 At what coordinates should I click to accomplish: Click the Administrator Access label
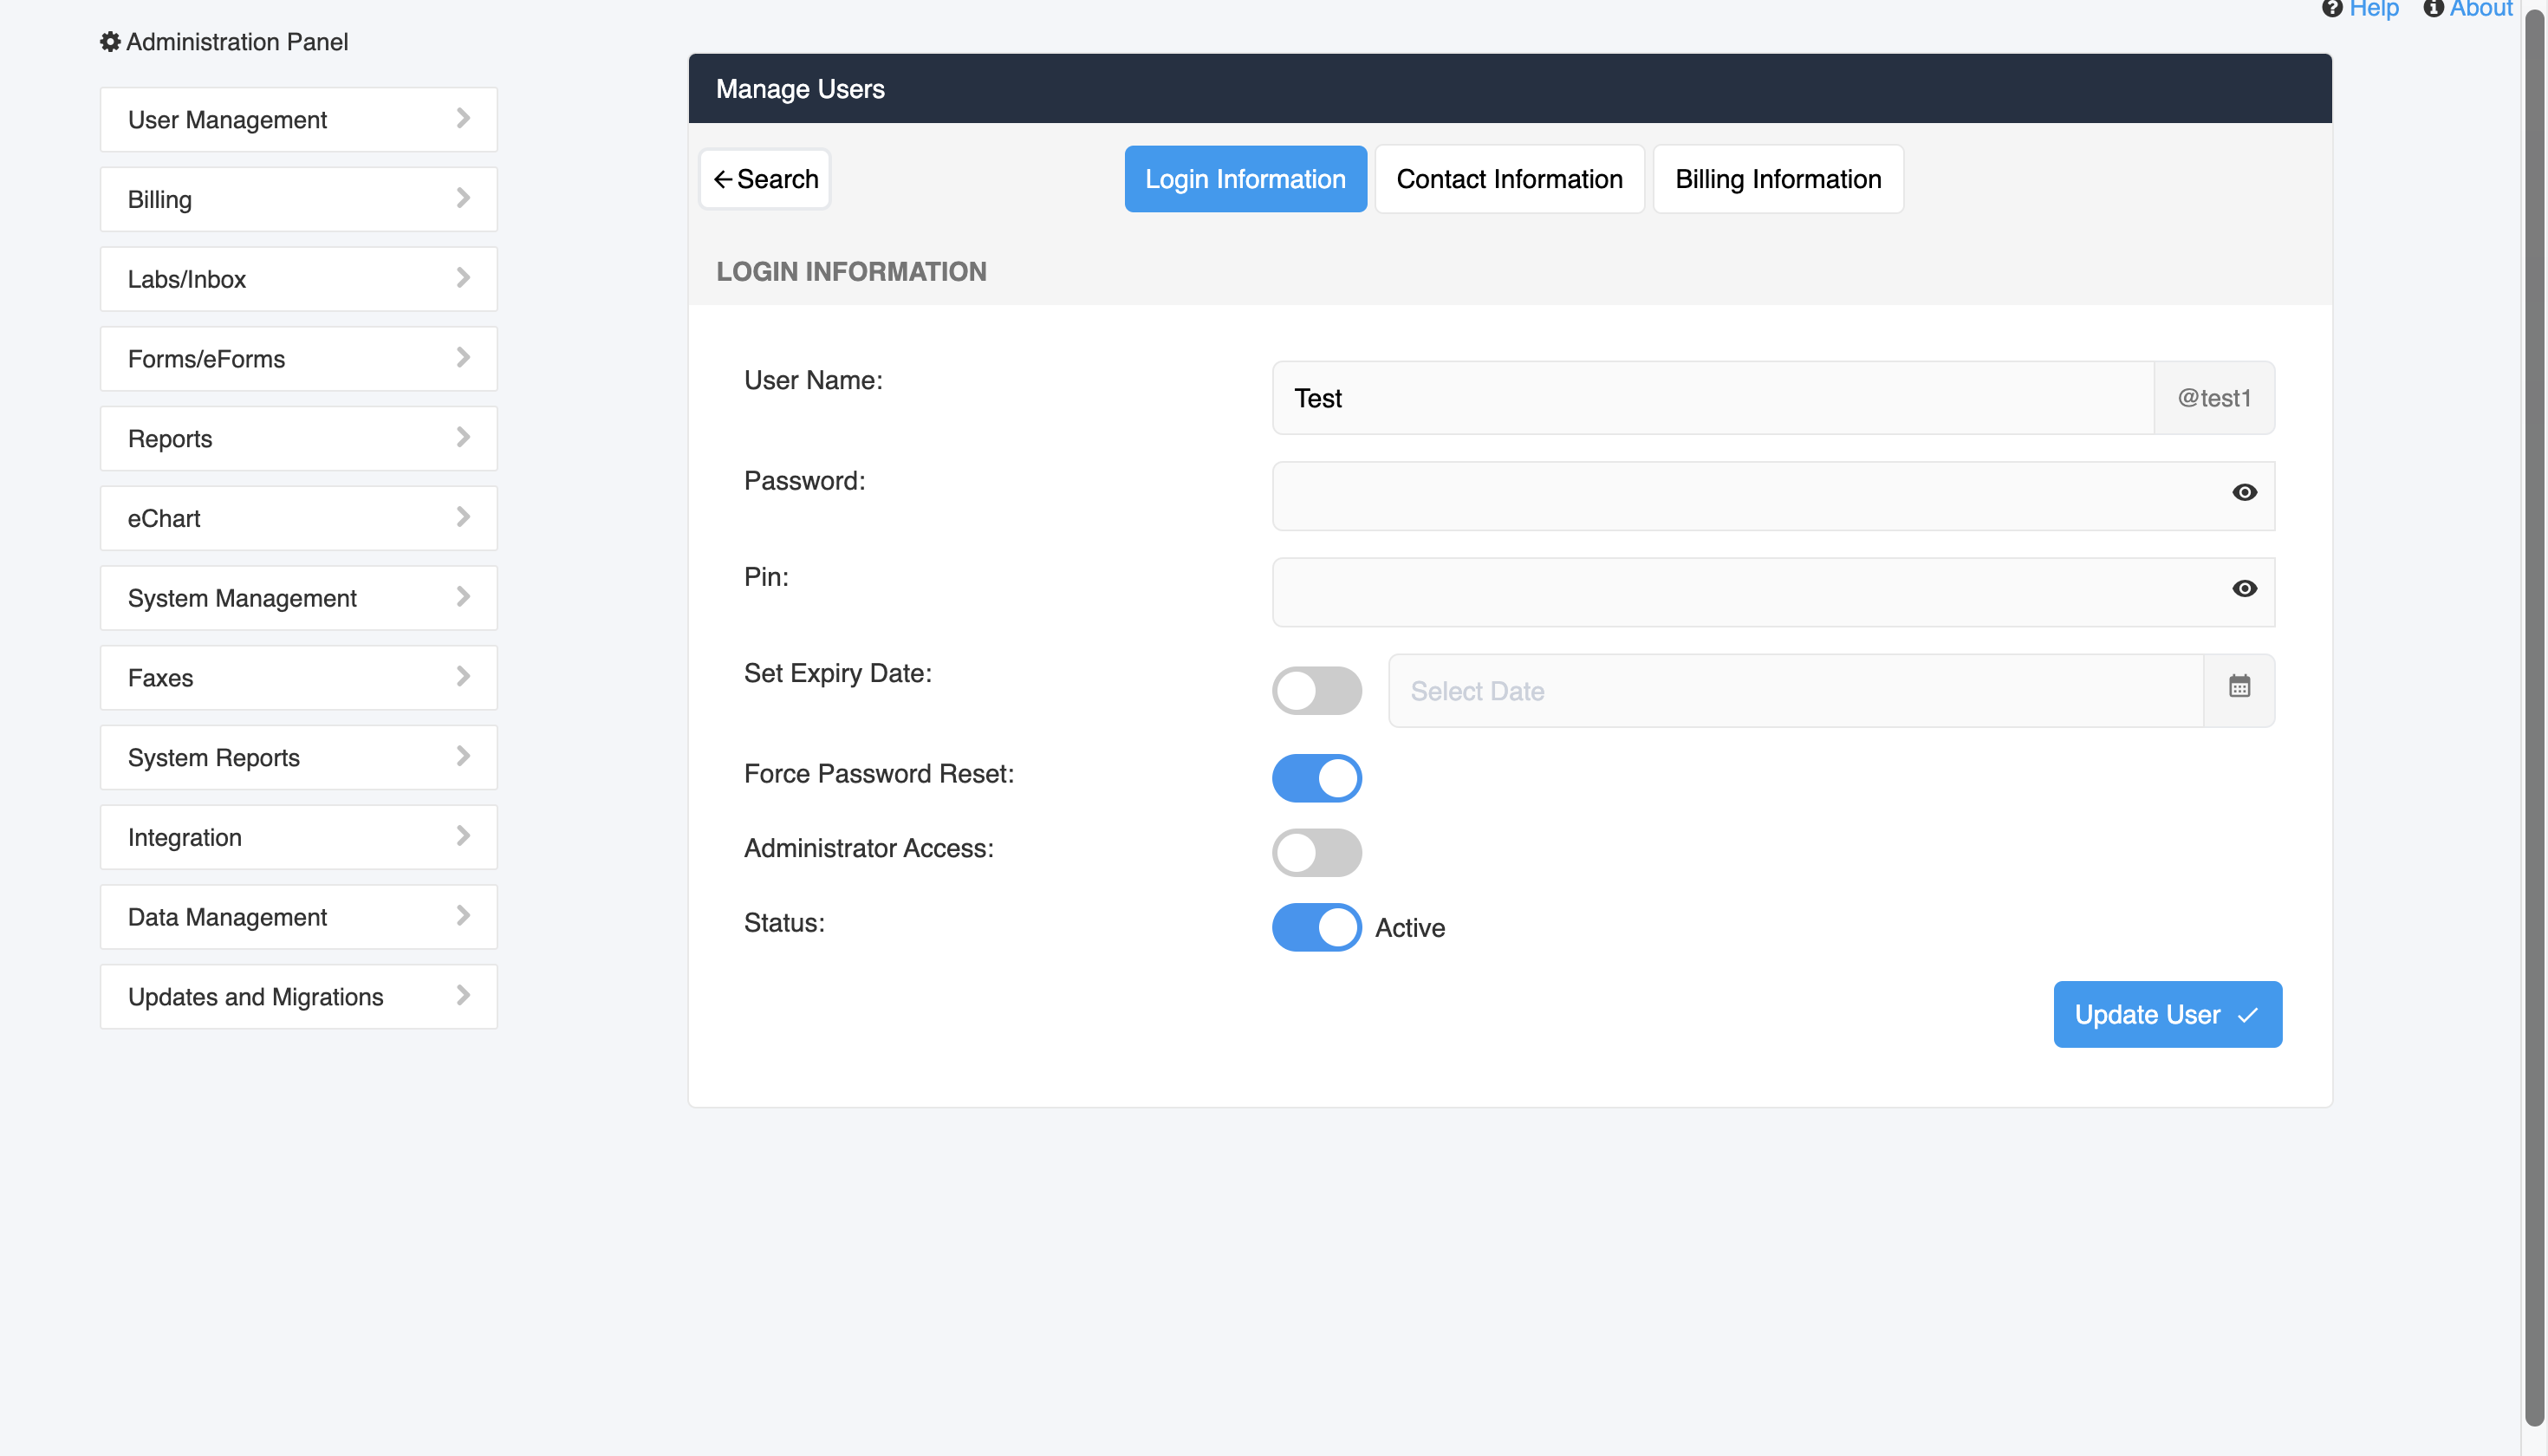[868, 848]
